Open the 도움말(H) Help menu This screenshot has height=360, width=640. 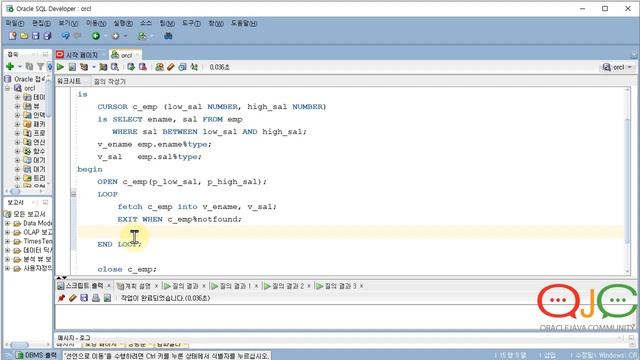244,23
